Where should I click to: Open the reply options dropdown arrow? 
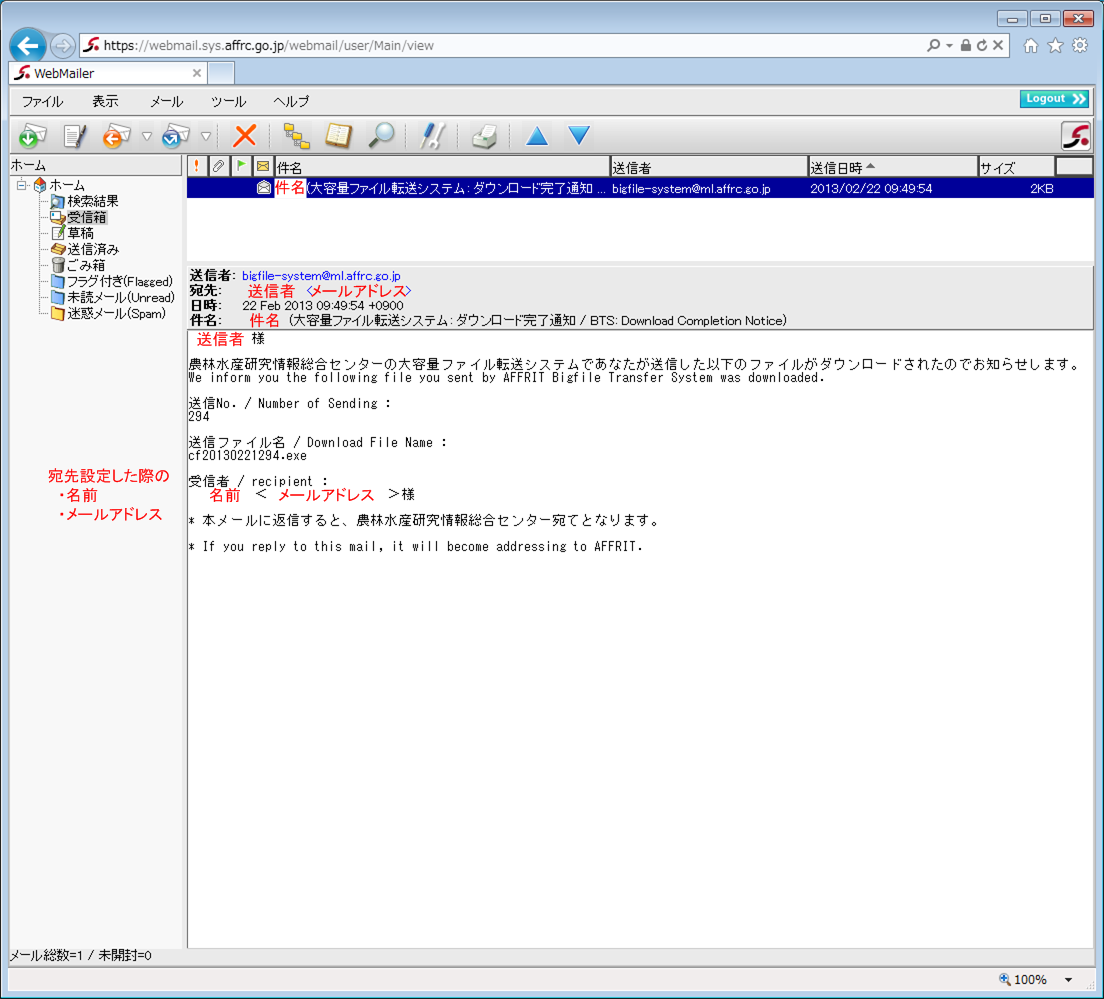pos(146,136)
